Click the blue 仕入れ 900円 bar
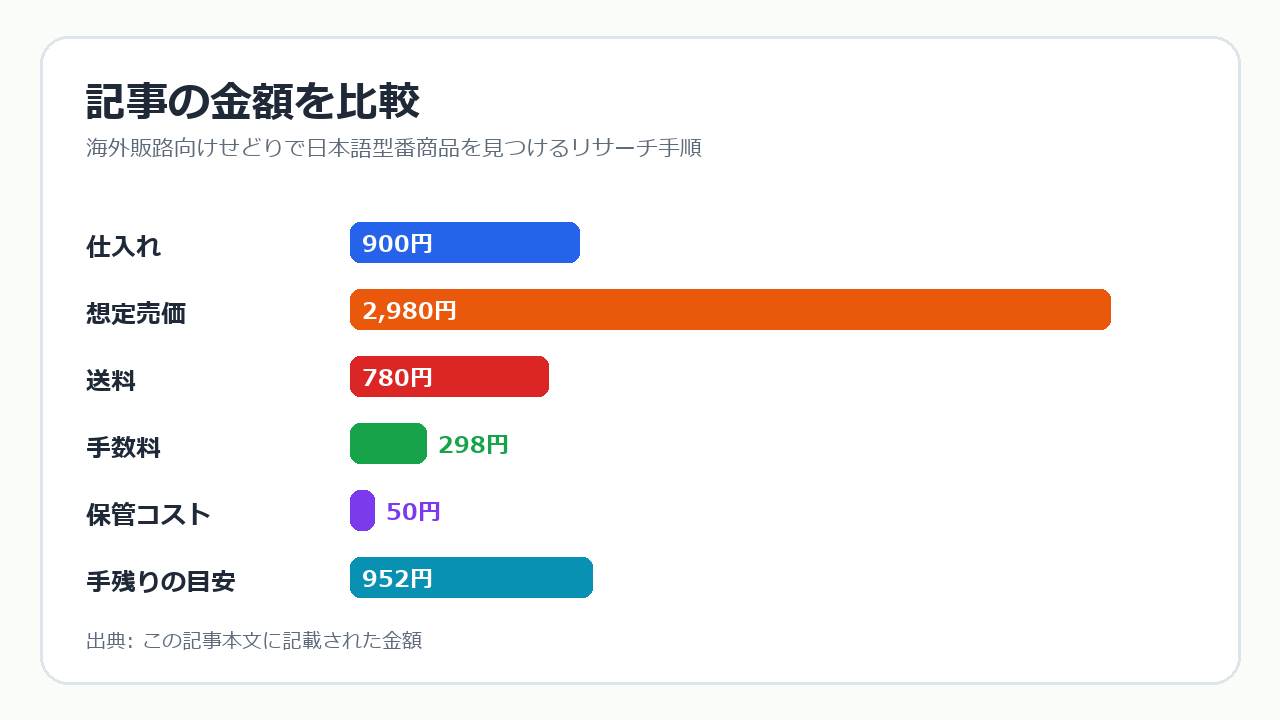 [x=465, y=243]
